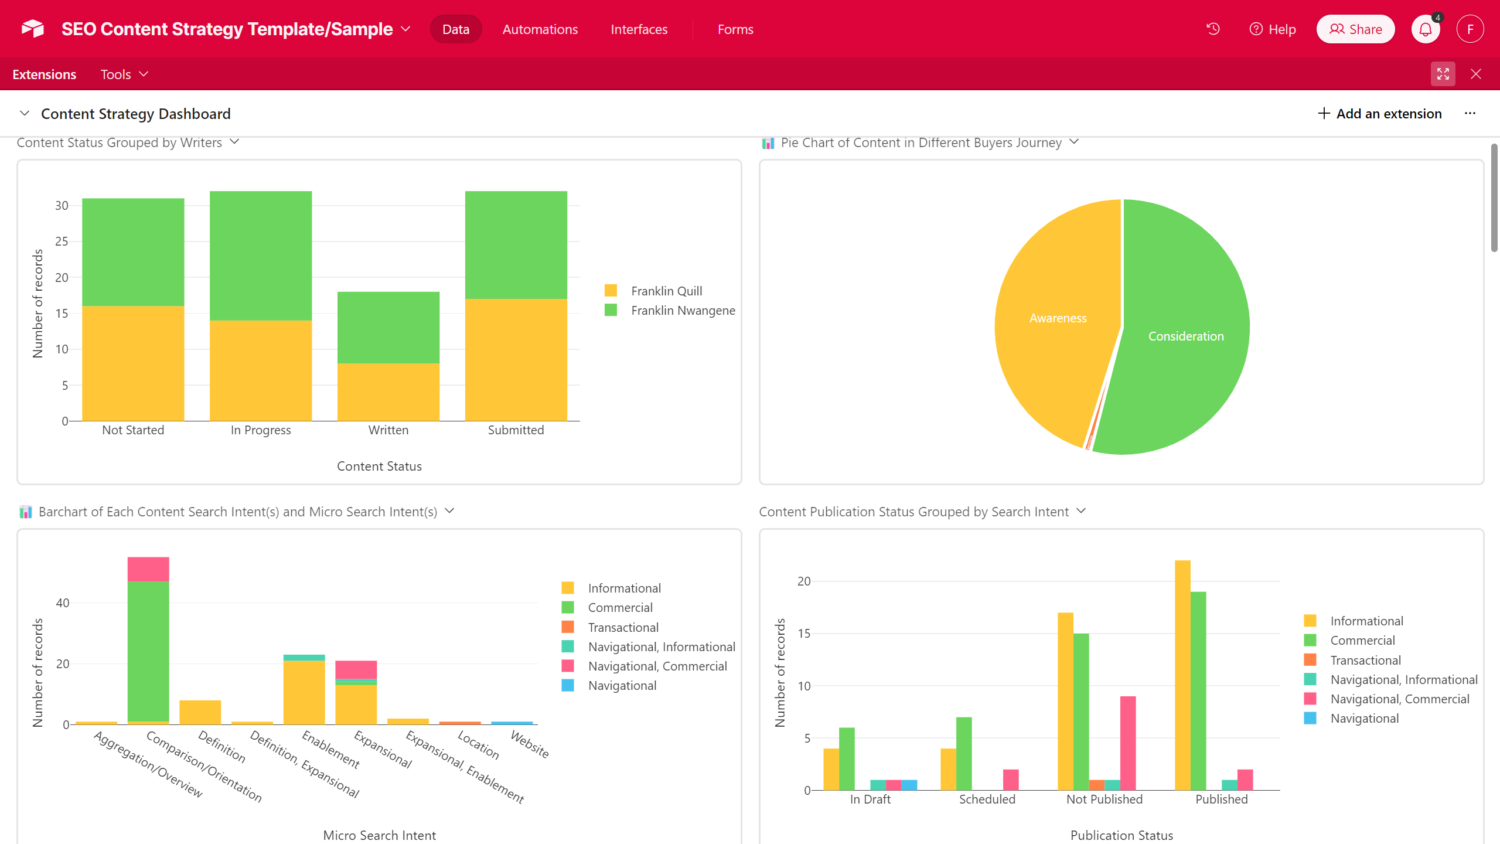
Task: Switch to the Automations tab
Action: [540, 29]
